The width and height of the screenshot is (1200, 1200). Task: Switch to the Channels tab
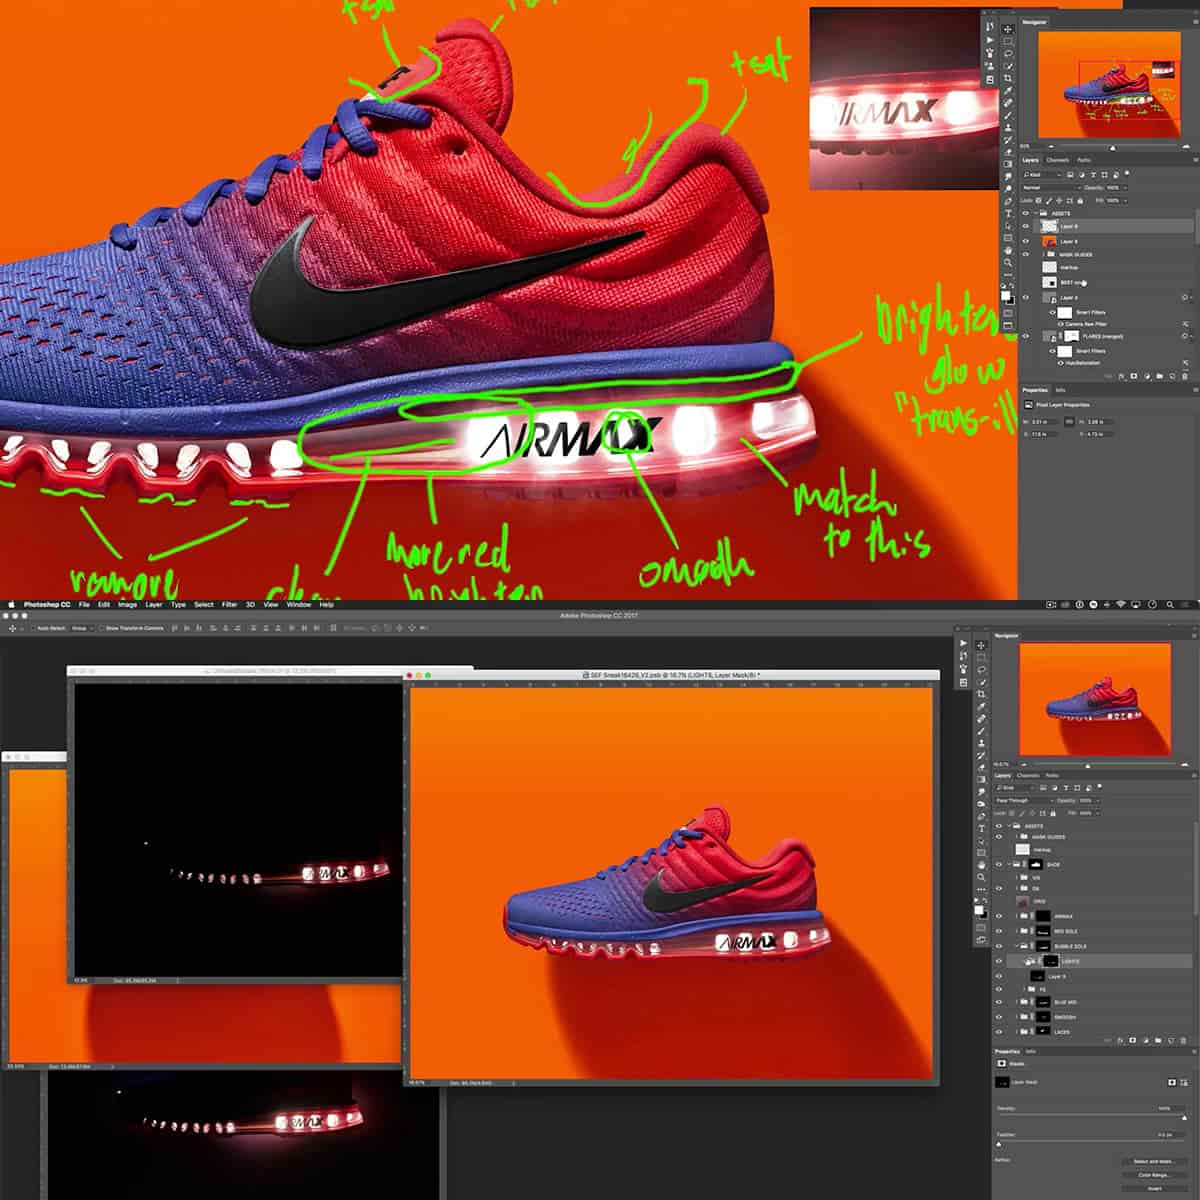1028,775
